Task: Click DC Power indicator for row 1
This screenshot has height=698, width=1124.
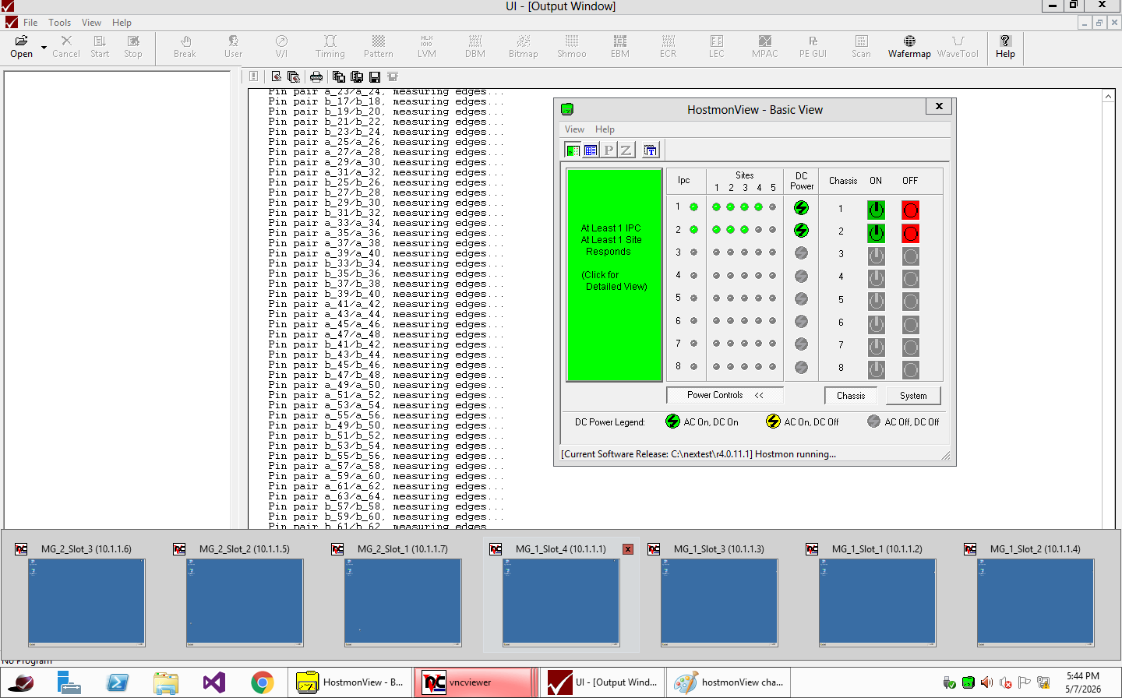Action: [801, 208]
